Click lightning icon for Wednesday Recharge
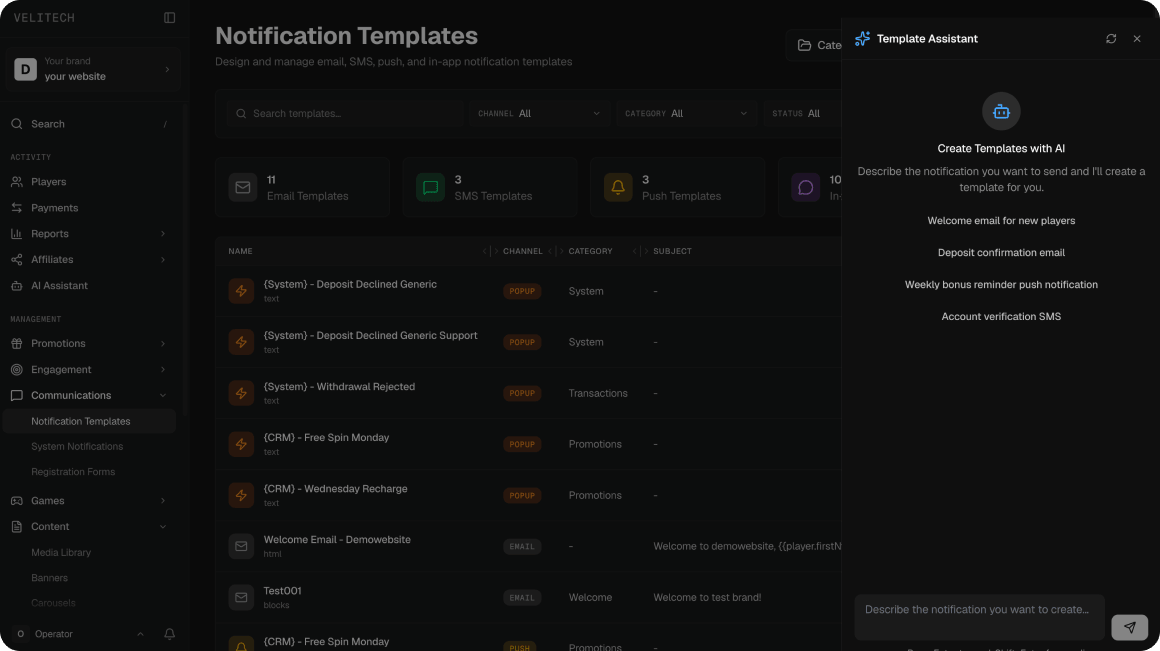The height and width of the screenshot is (651, 1160). pyautogui.click(x=241, y=496)
